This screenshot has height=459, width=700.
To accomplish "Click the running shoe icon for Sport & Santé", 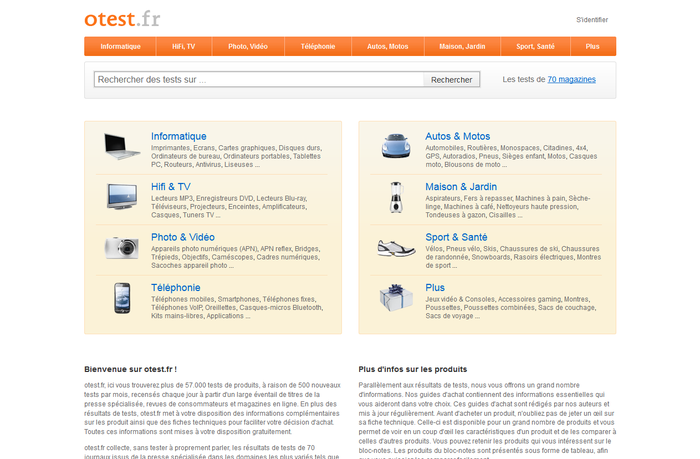I will pyautogui.click(x=396, y=248).
